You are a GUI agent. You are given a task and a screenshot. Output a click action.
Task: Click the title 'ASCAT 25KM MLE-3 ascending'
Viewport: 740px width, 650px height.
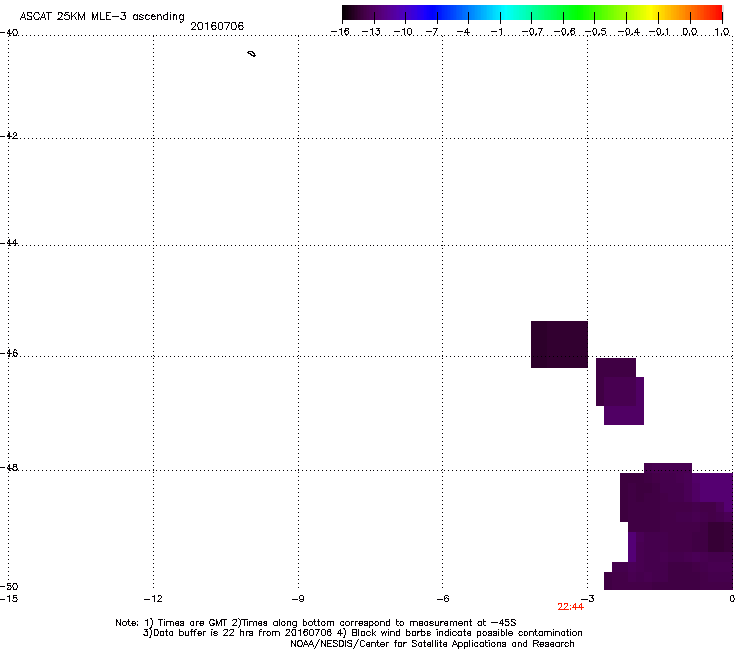[102, 17]
